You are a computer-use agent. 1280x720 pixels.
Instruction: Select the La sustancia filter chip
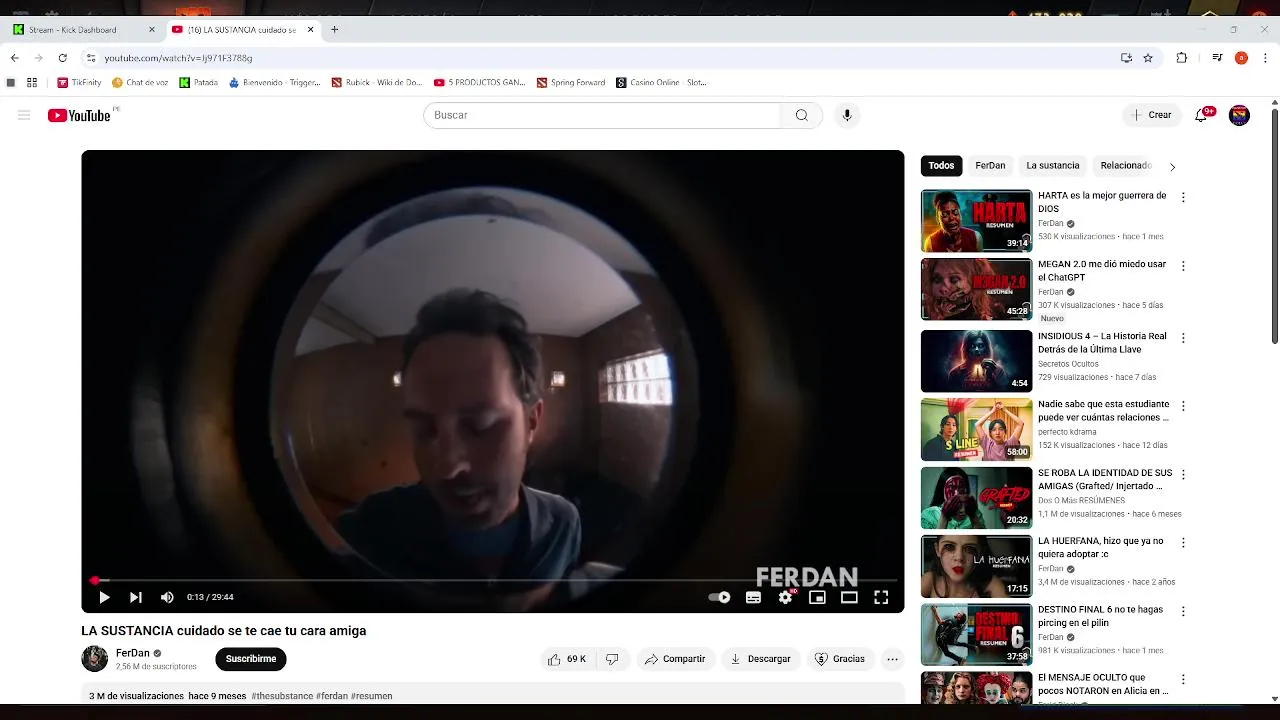[1053, 166]
